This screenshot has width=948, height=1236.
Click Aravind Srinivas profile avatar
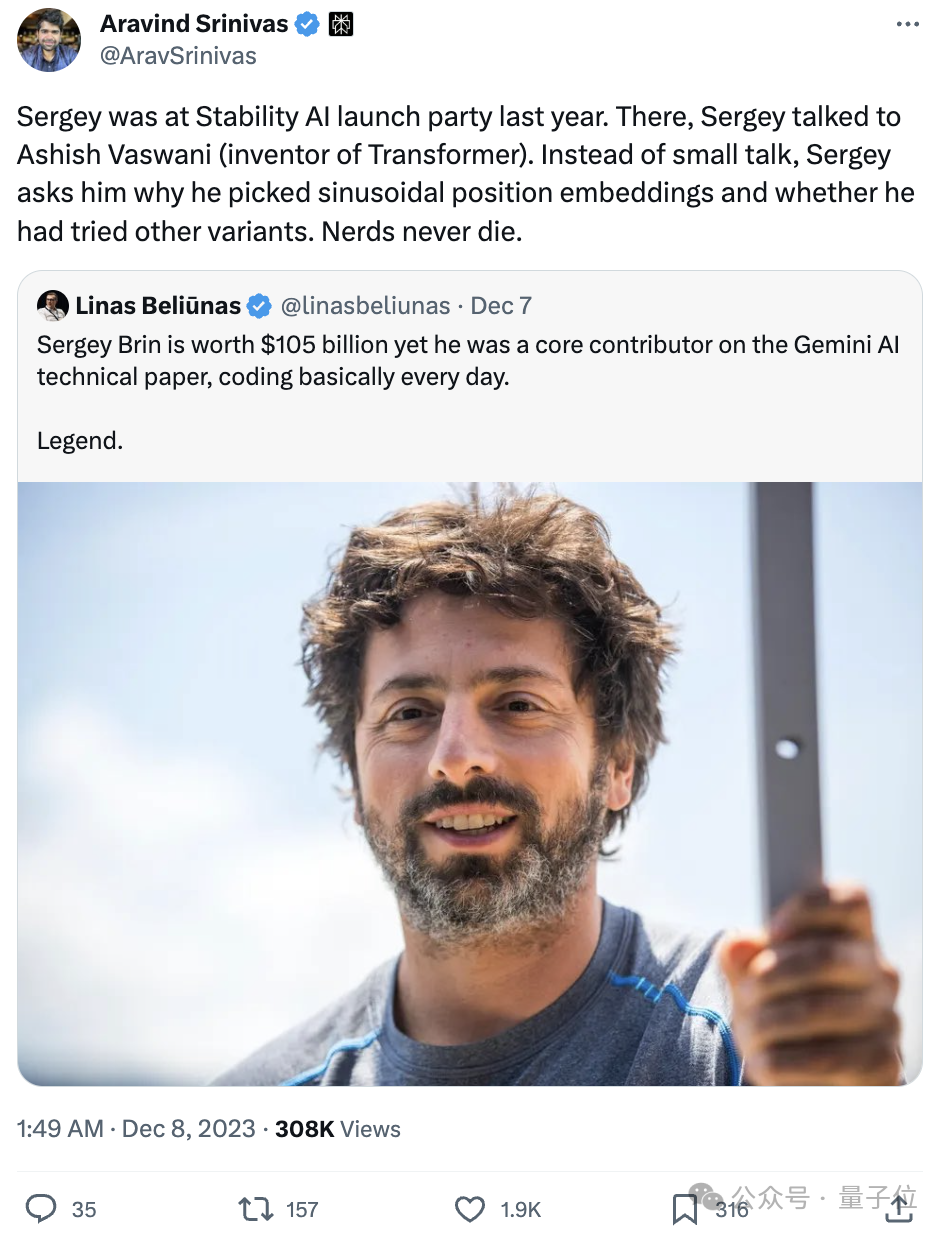[49, 40]
